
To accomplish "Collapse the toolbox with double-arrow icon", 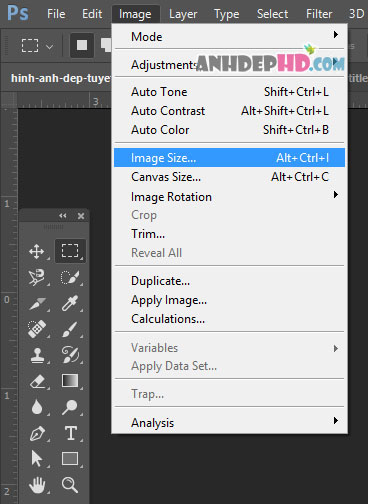I will pyautogui.click(x=63, y=216).
